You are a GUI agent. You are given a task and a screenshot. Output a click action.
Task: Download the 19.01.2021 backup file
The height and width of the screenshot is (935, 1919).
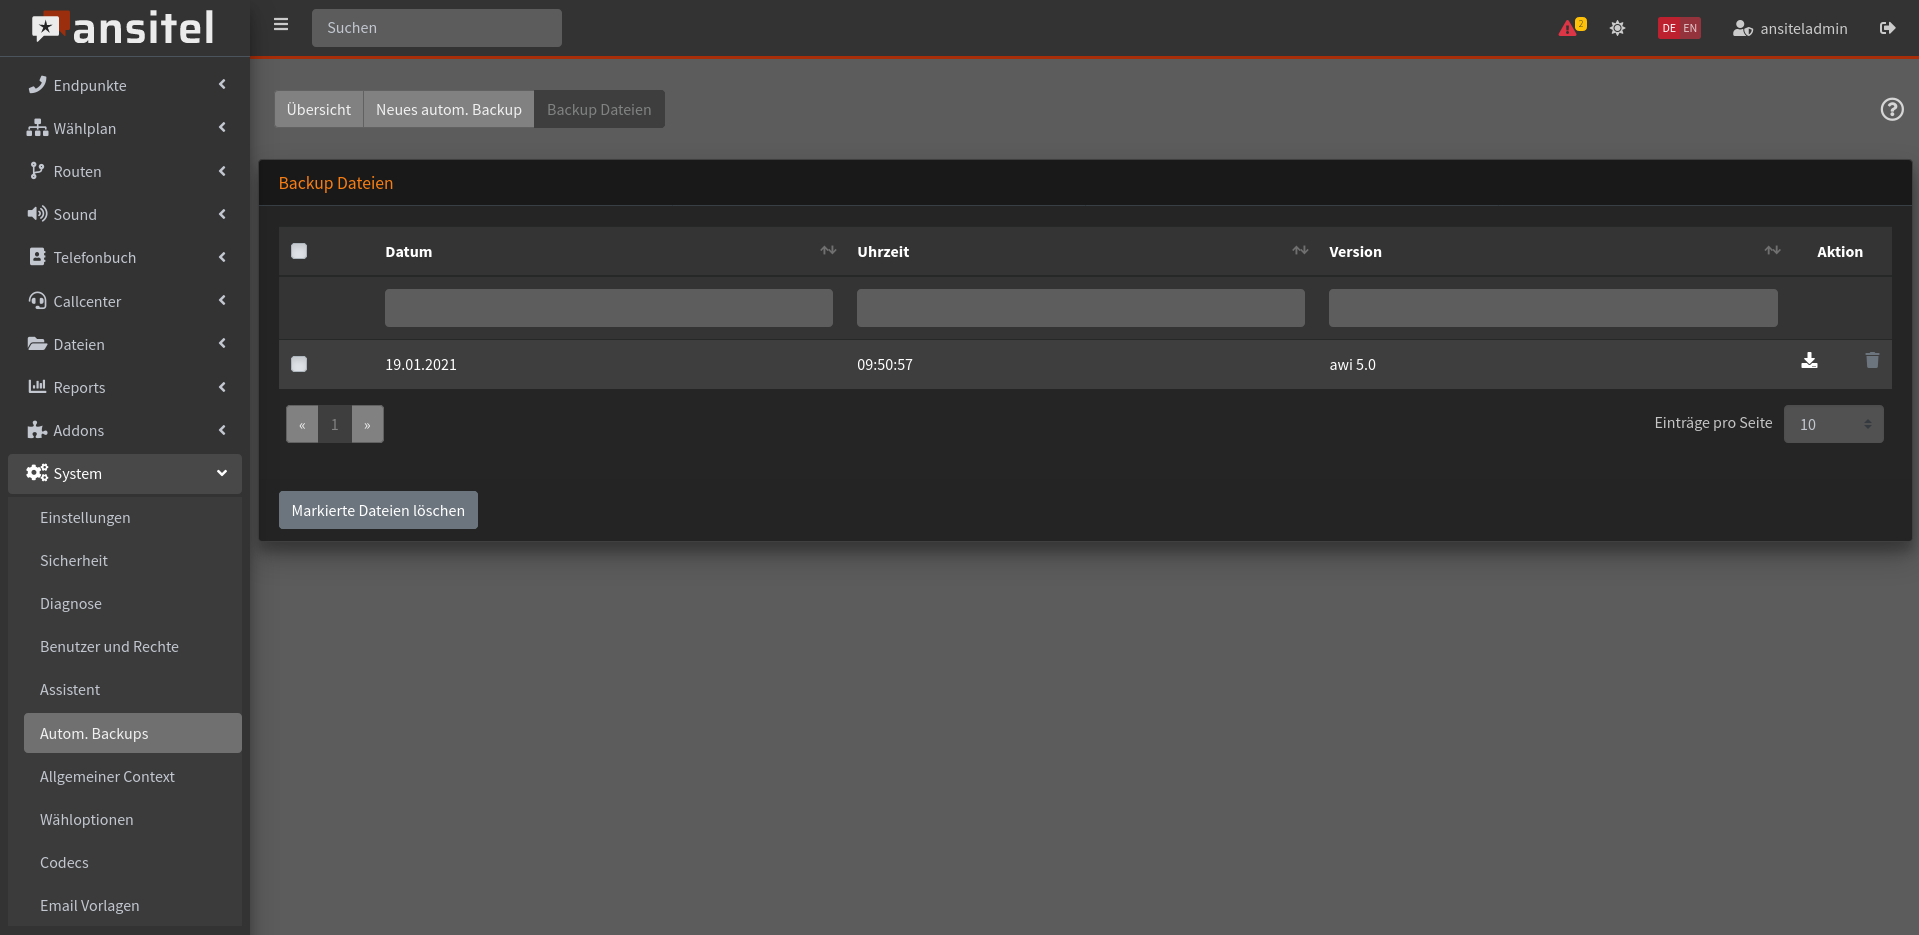coord(1809,361)
